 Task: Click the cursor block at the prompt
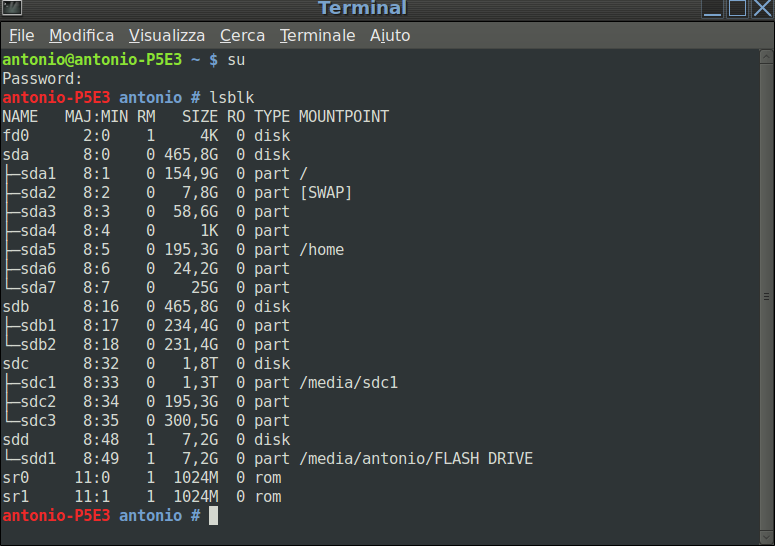213,516
